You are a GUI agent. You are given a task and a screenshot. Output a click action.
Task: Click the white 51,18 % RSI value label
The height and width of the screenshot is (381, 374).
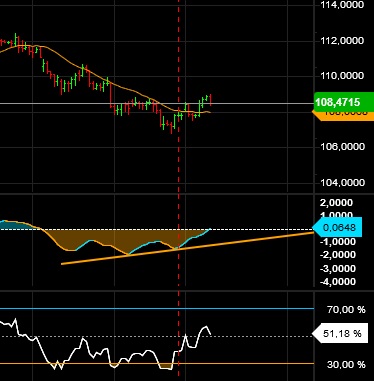[340, 333]
